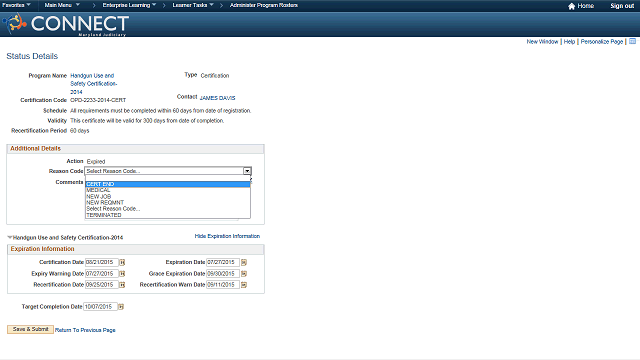
Task: Click Sign out
Action: coord(622,6)
